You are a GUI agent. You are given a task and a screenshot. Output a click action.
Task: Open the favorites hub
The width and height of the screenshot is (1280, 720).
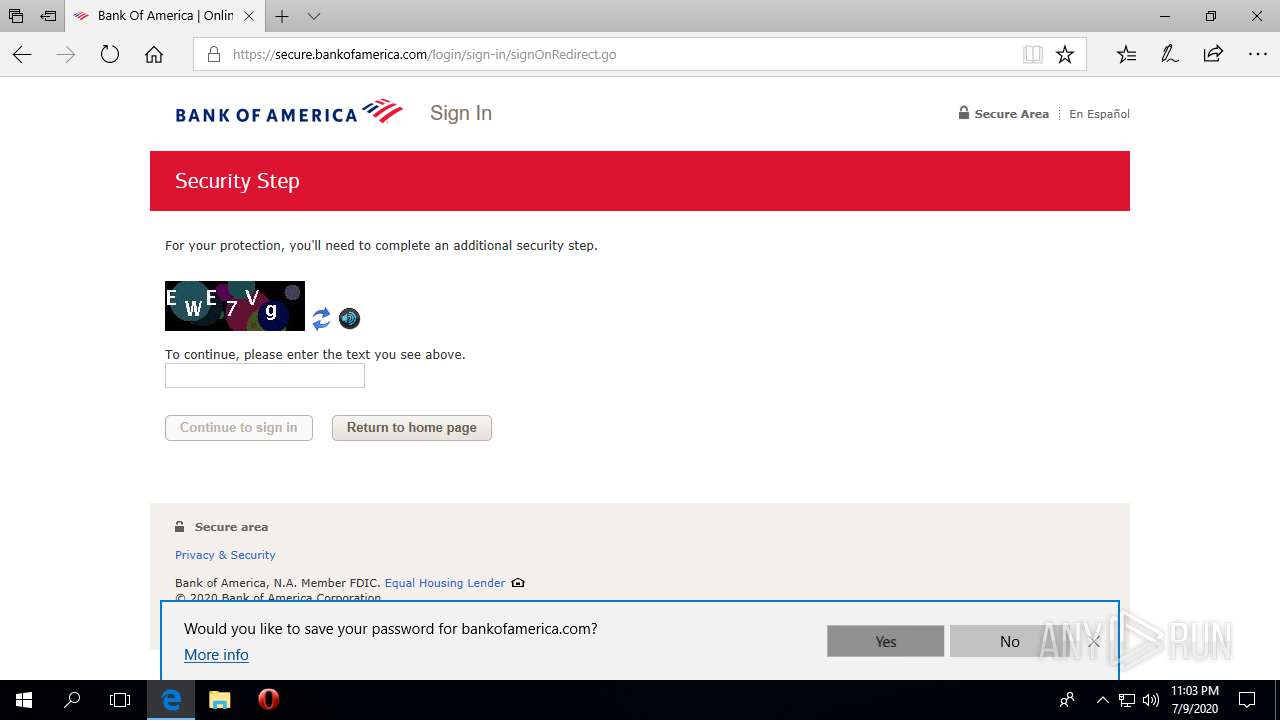pos(1126,55)
